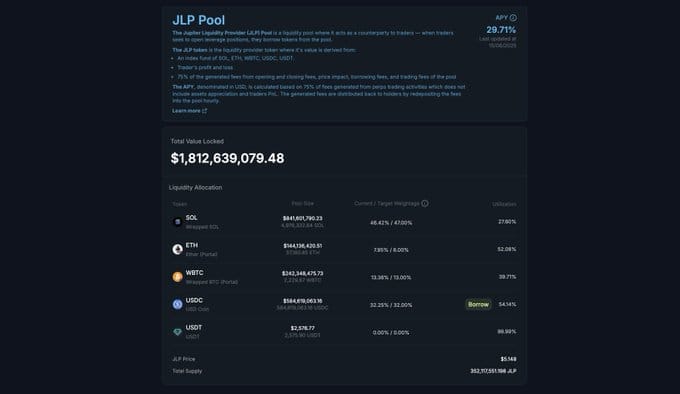
Task: Click the SOL pool size value
Action: pyautogui.click(x=303, y=218)
